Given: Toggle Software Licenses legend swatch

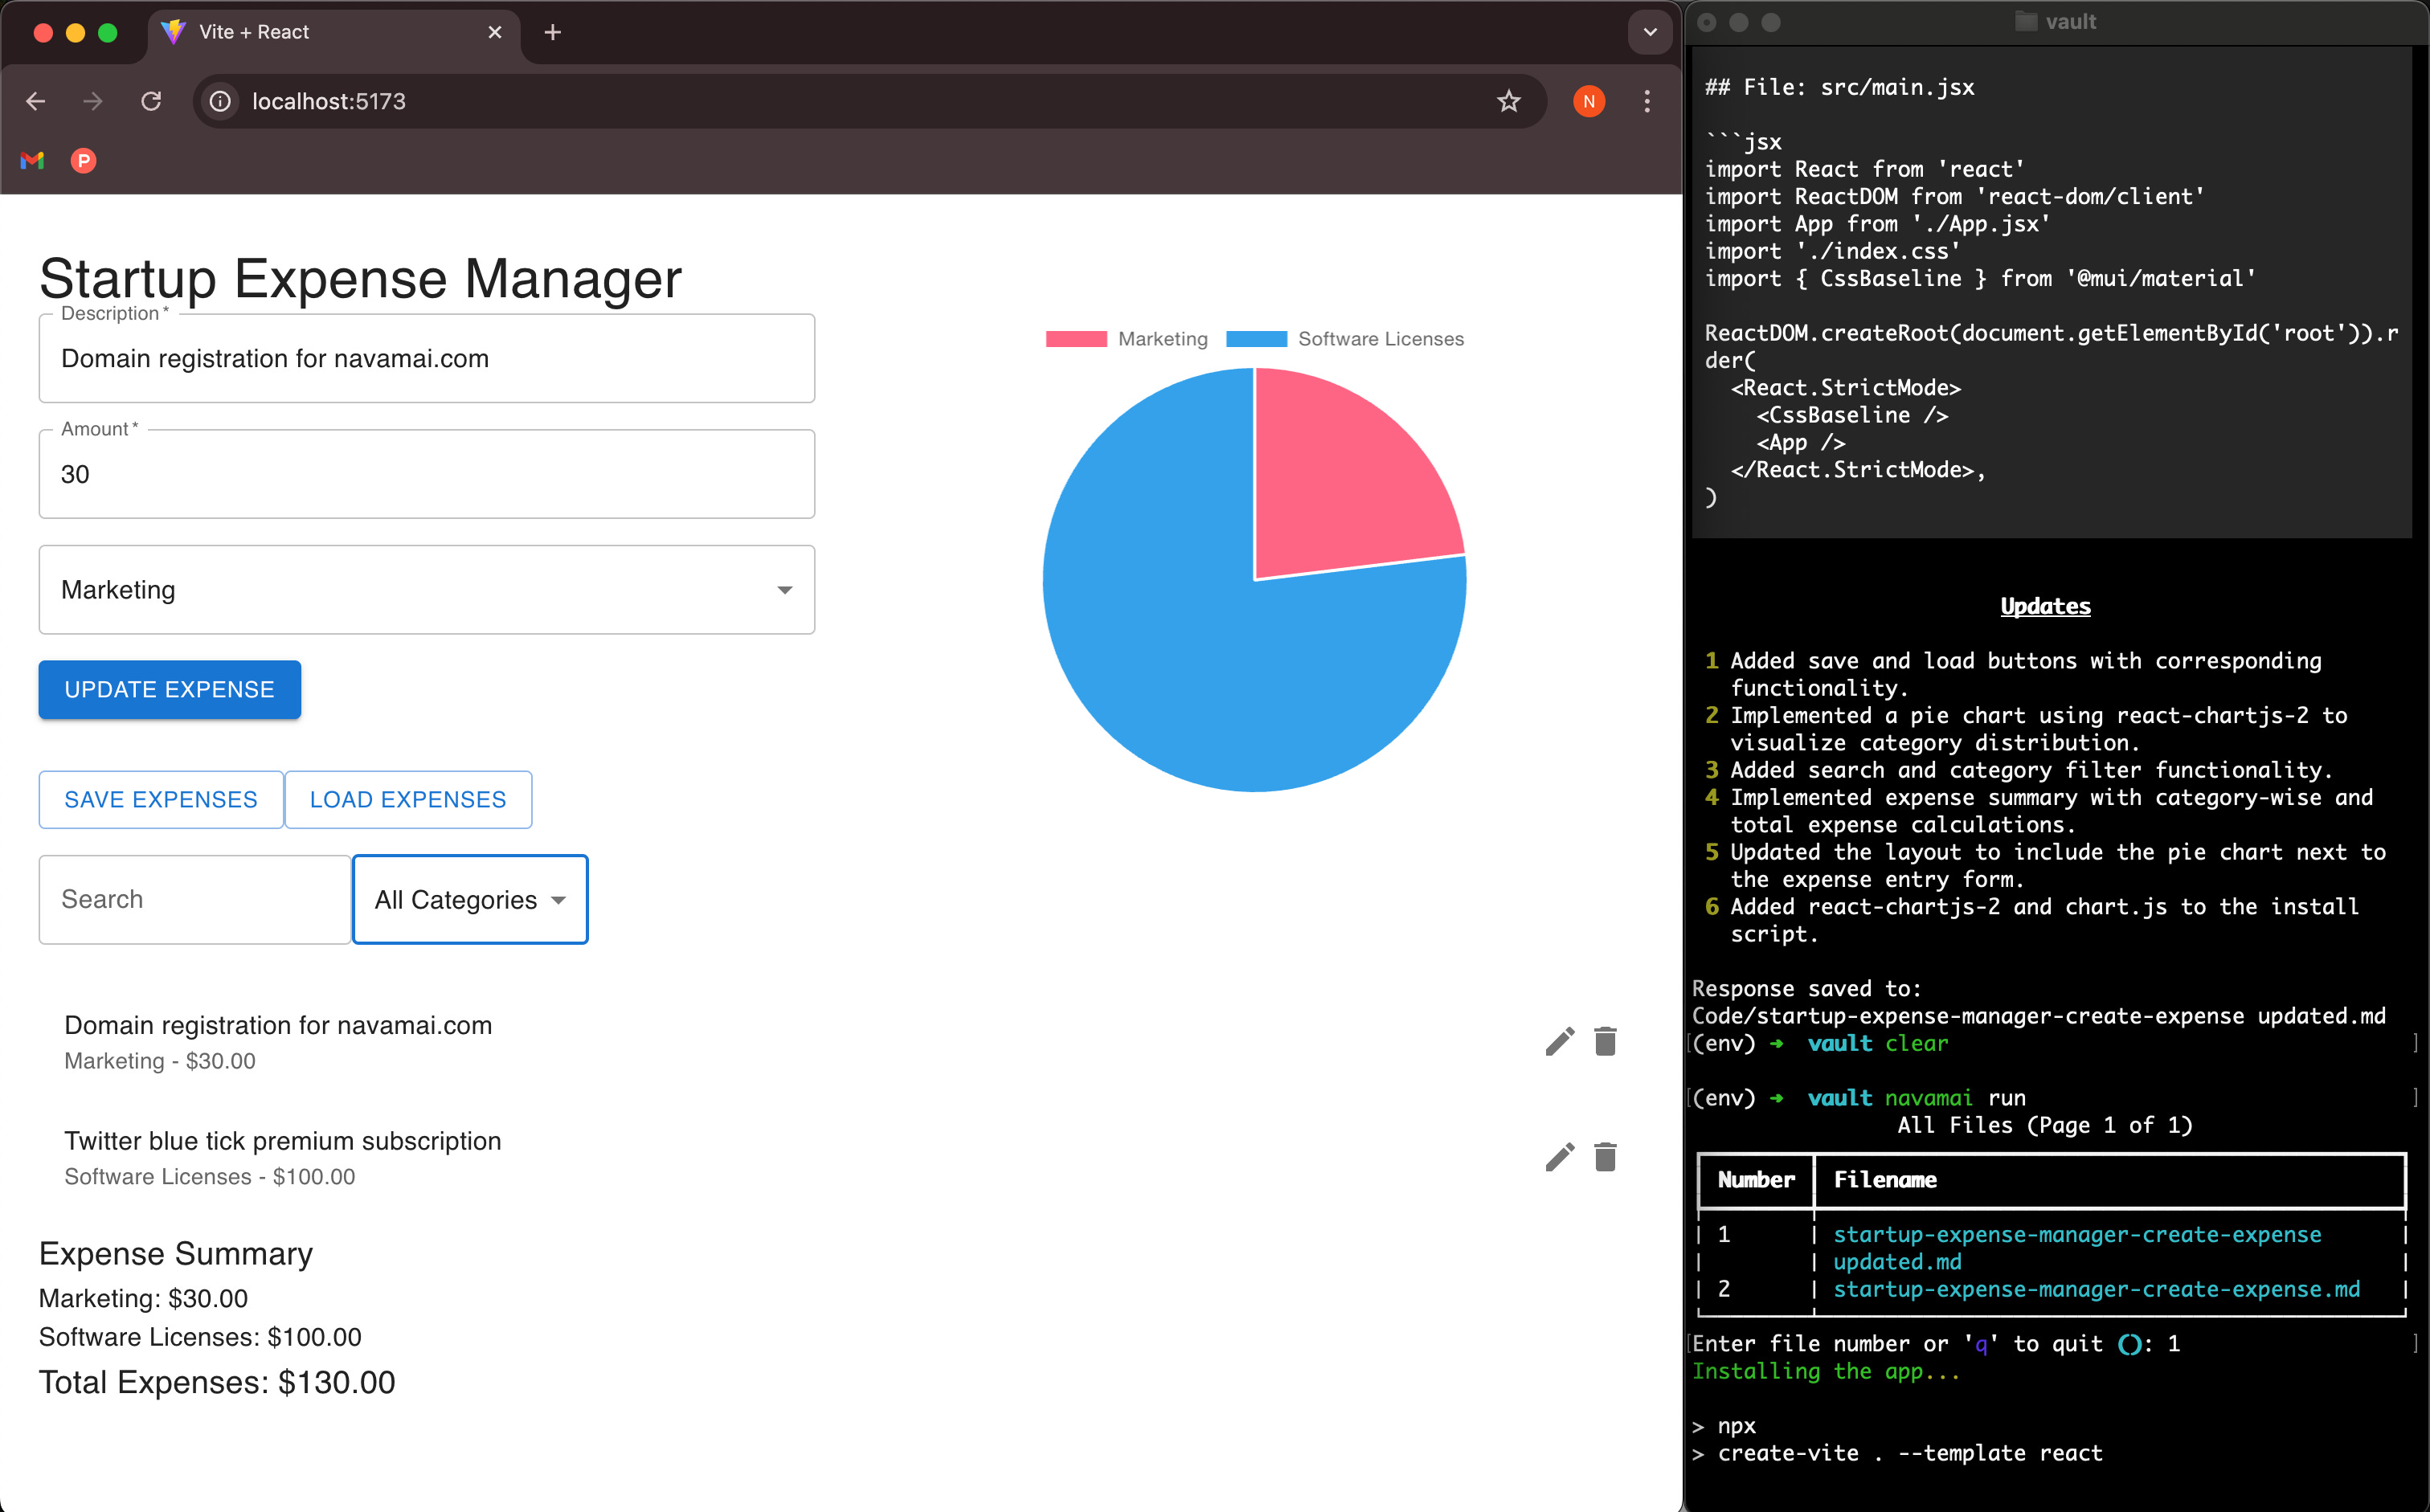Looking at the screenshot, I should [1256, 339].
